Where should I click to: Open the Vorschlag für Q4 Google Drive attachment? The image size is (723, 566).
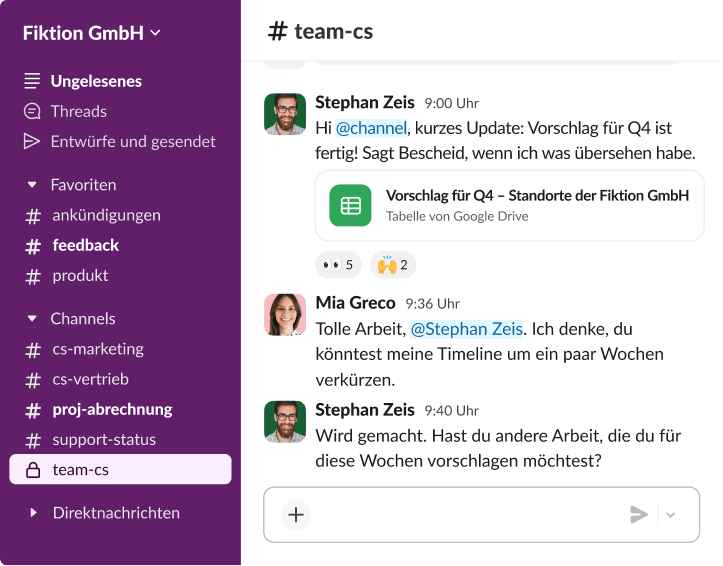(510, 206)
